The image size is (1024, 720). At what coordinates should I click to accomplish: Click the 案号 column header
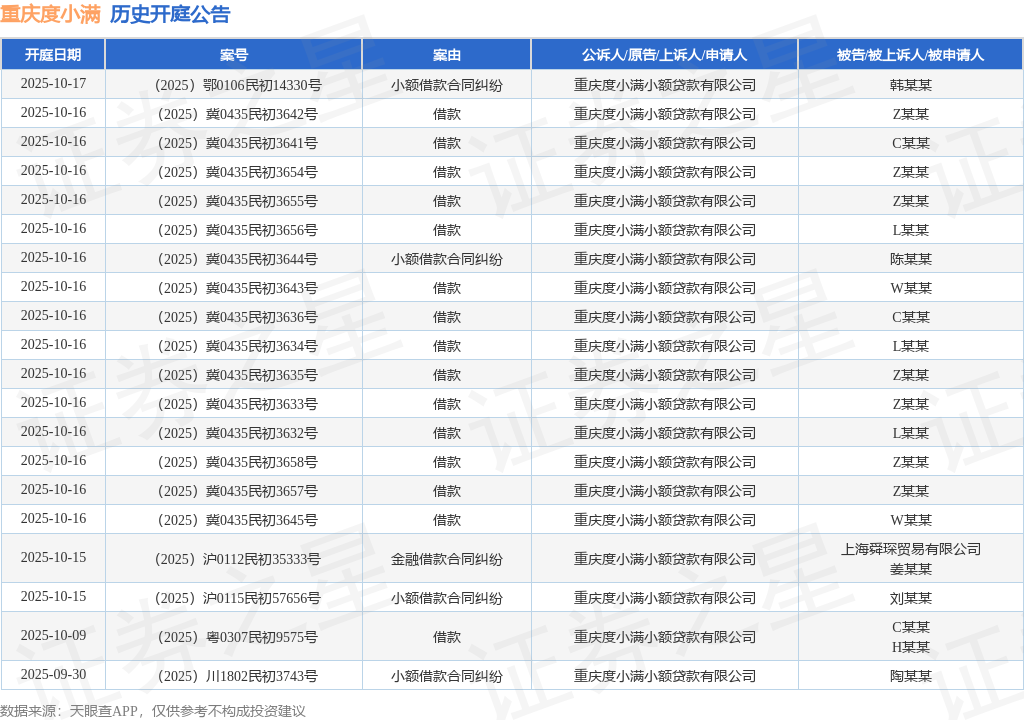(x=234, y=55)
